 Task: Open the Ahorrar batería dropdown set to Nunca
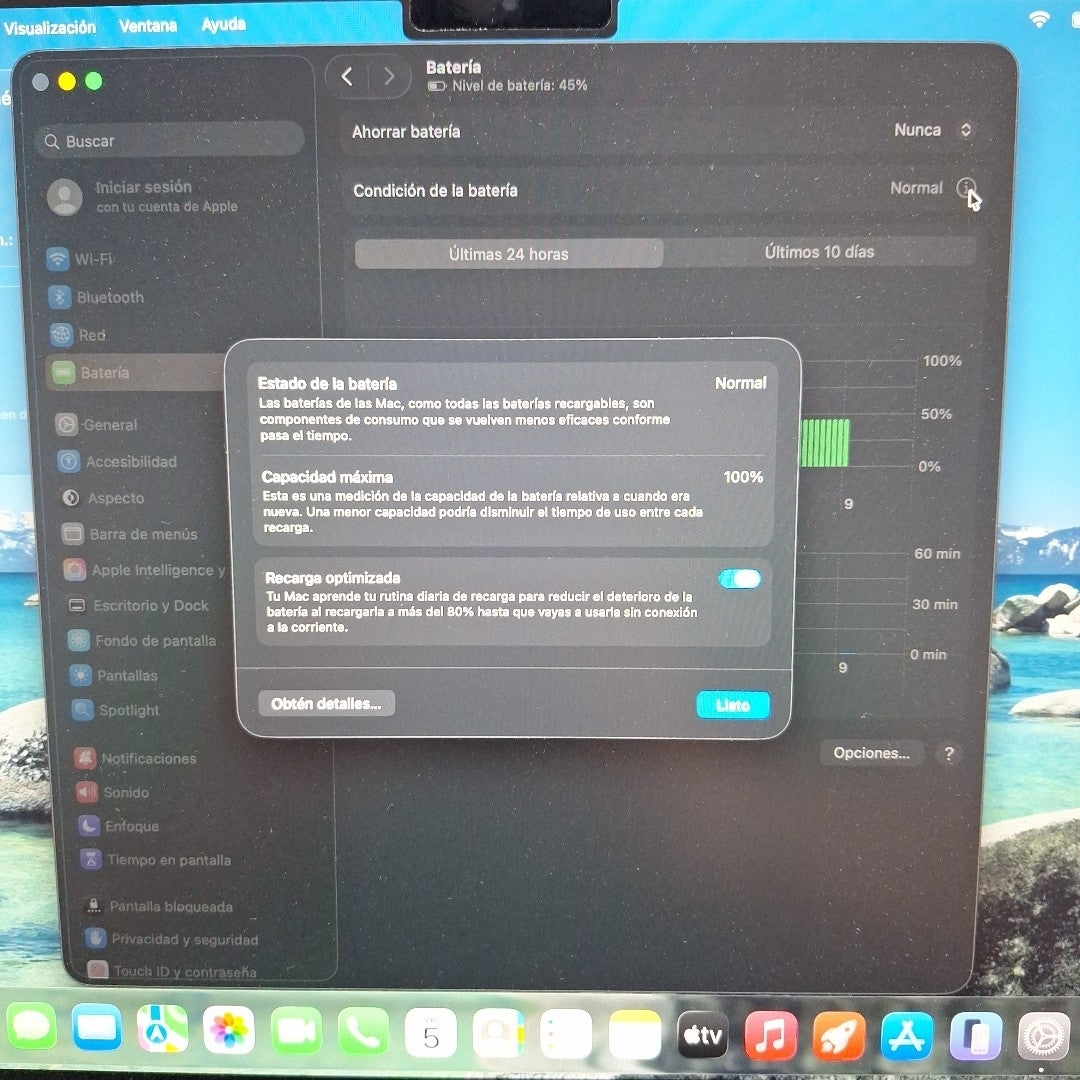[930, 130]
